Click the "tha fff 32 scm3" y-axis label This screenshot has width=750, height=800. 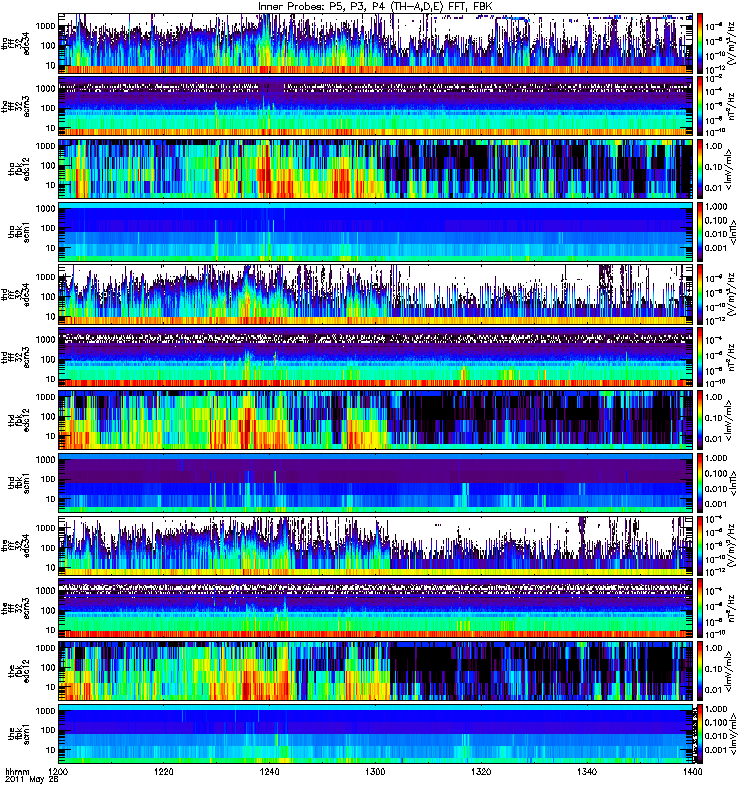[x=16, y=106]
